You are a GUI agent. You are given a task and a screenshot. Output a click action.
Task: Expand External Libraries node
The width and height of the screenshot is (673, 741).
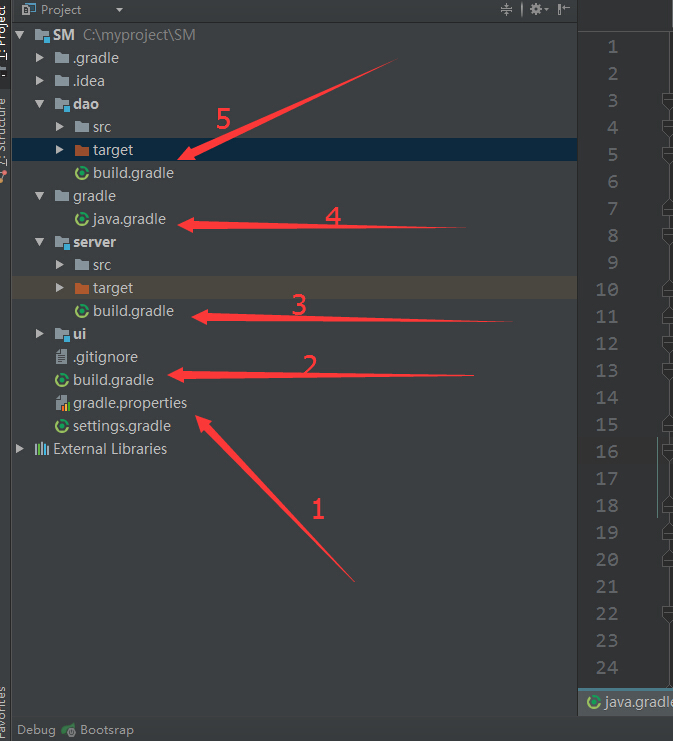click(20, 448)
